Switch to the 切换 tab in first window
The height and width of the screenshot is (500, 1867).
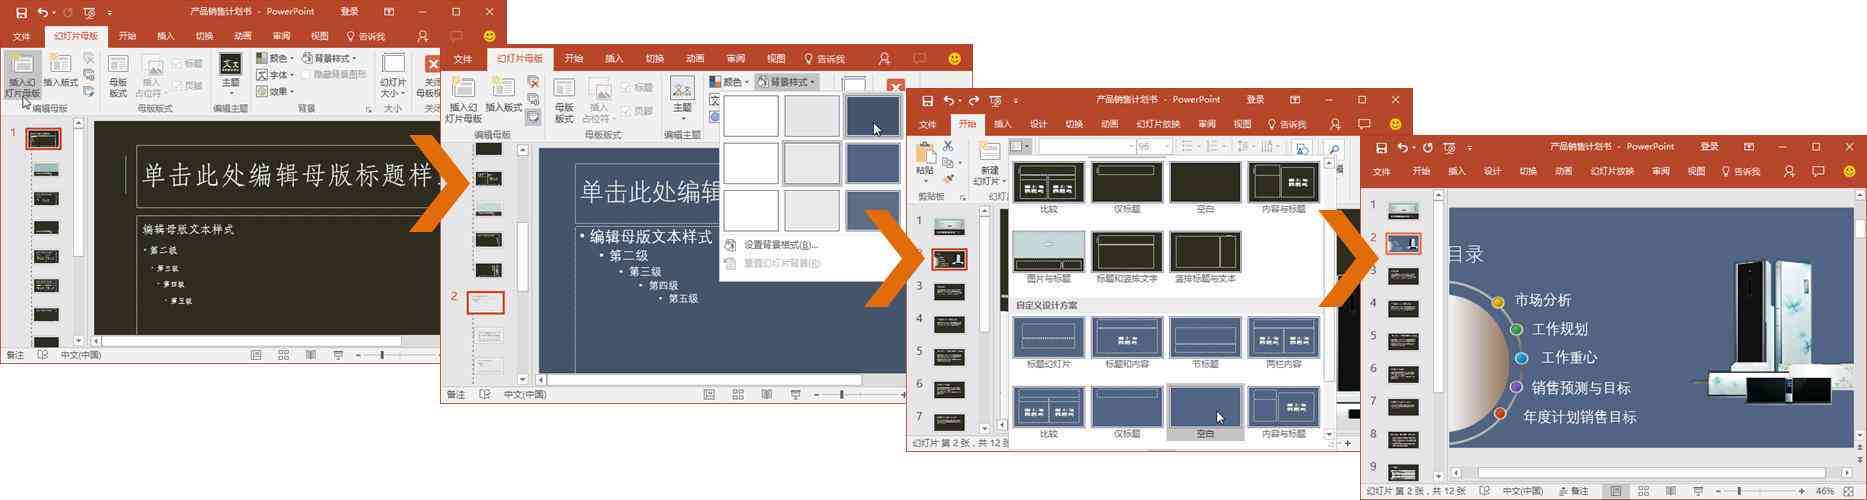[x=204, y=36]
